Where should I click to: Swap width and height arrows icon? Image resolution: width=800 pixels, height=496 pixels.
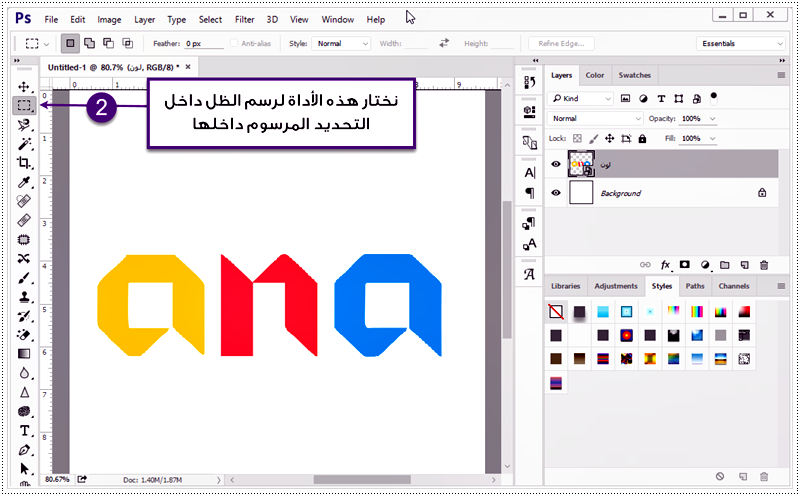click(444, 43)
